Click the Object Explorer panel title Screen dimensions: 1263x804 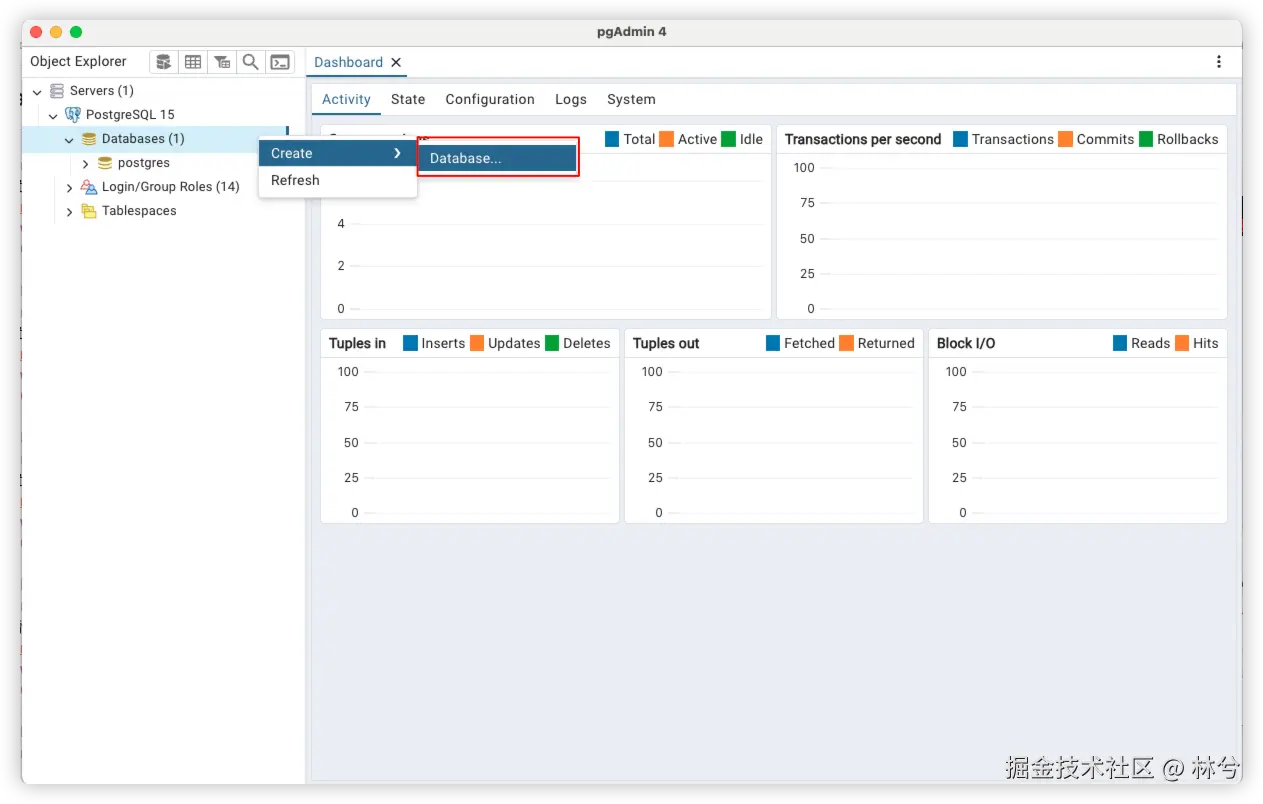(78, 61)
